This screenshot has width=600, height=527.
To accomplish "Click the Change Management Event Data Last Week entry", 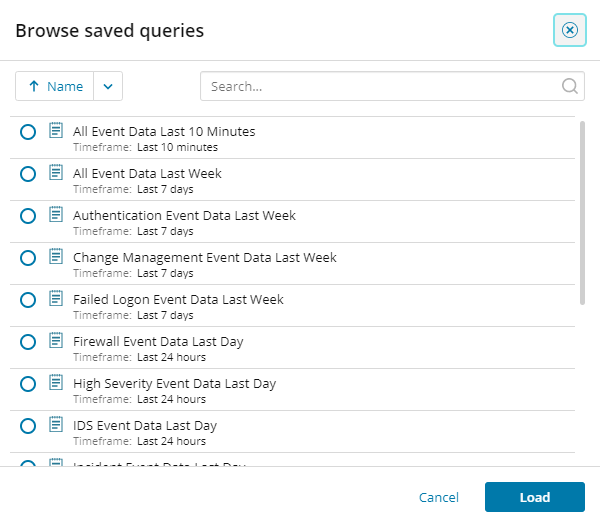I will 204,257.
